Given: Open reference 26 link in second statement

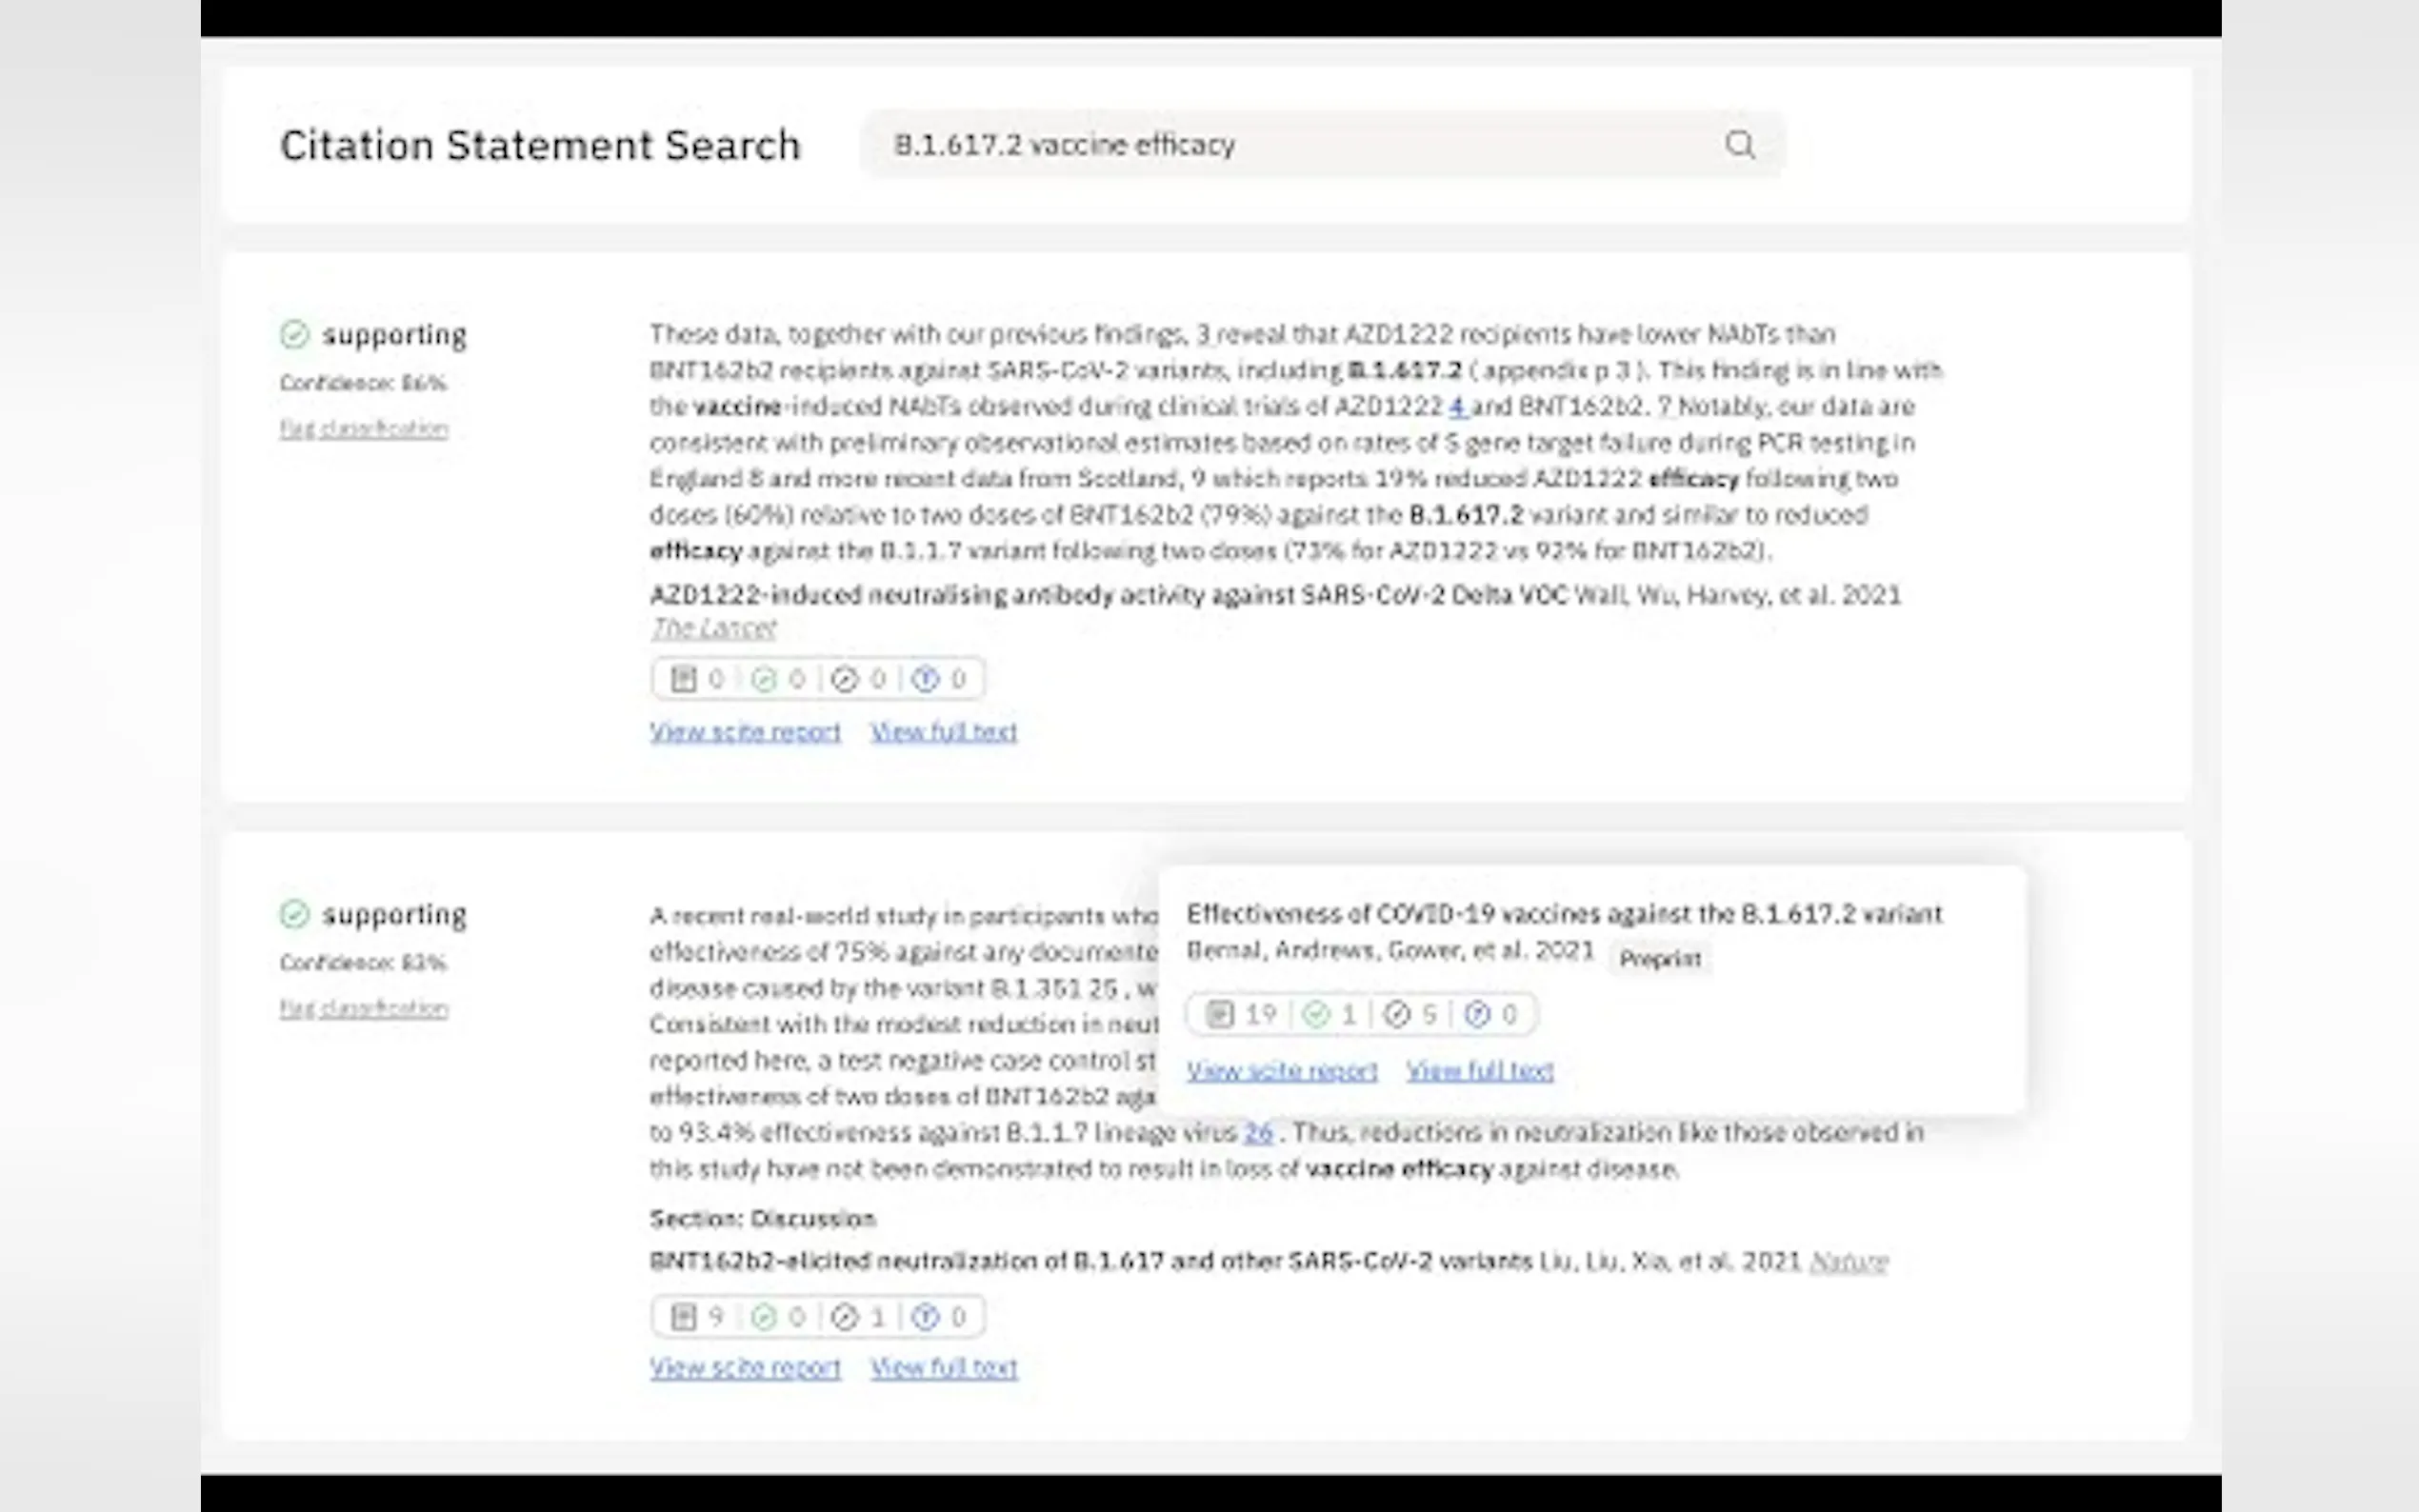Looking at the screenshot, I should pos(1258,1133).
